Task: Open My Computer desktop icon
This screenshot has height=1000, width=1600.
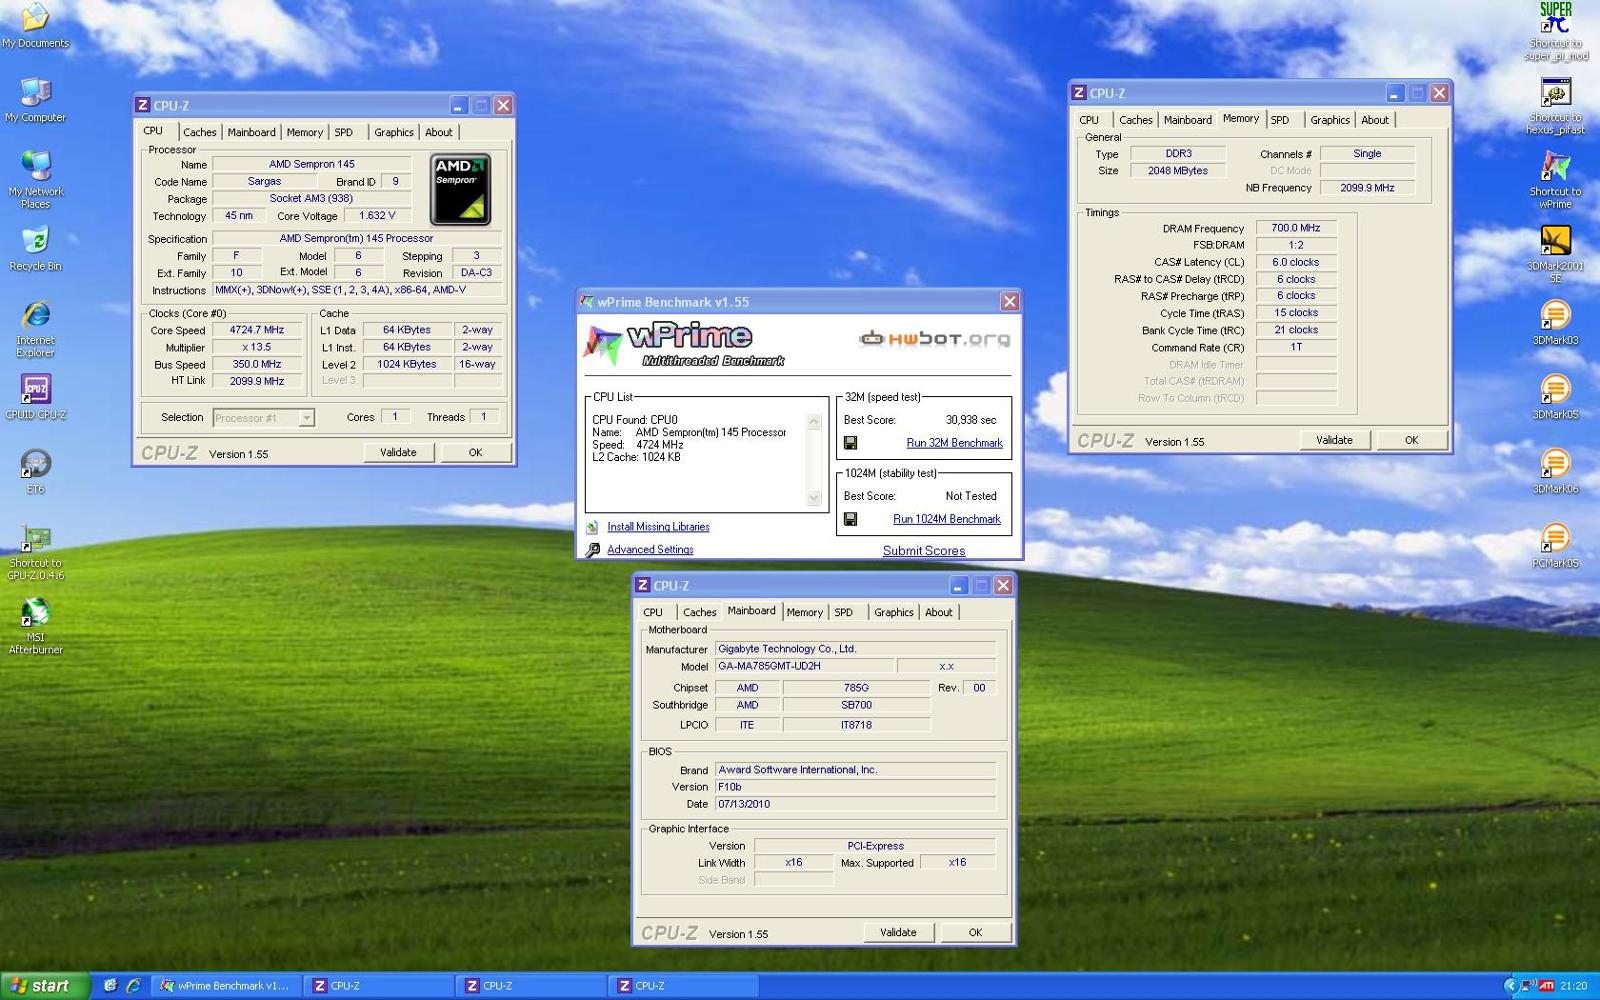Action: point(35,100)
